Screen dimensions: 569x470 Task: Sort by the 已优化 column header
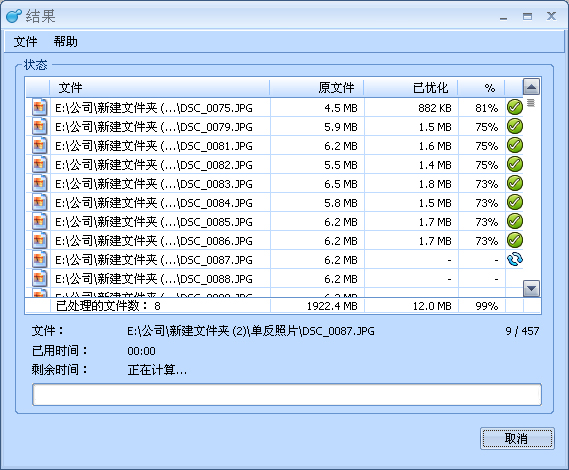pyautogui.click(x=411, y=88)
